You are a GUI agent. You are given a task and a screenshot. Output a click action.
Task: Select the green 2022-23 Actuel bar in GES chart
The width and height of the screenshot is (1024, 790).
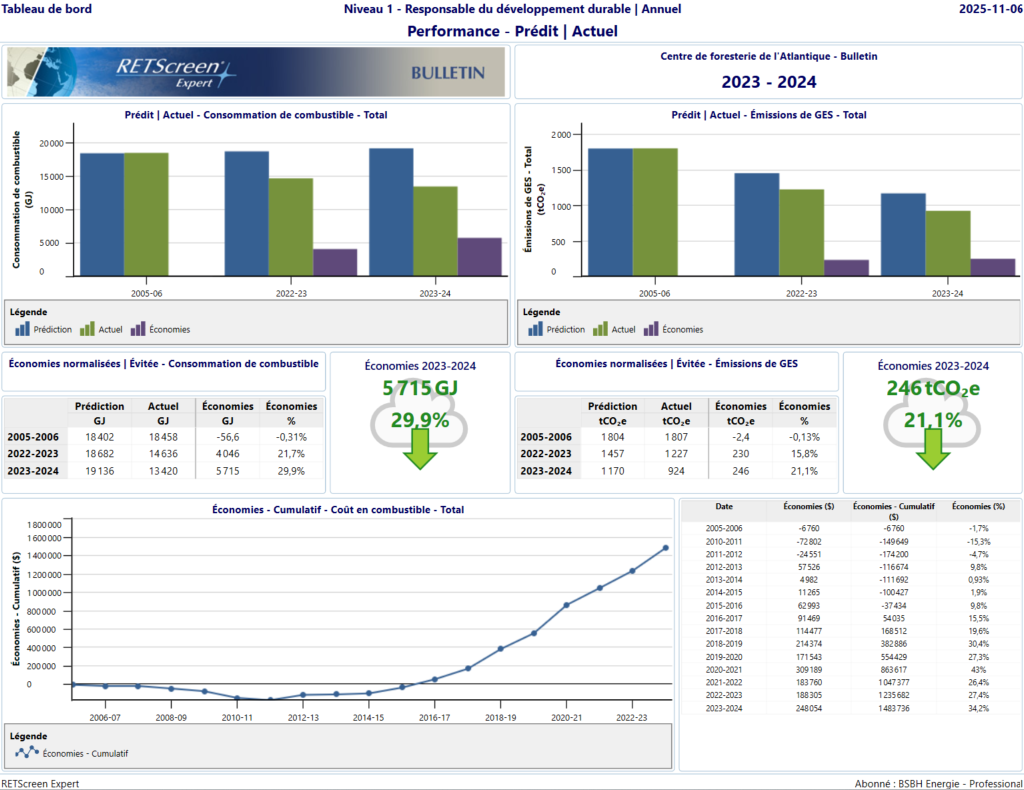[x=801, y=232]
